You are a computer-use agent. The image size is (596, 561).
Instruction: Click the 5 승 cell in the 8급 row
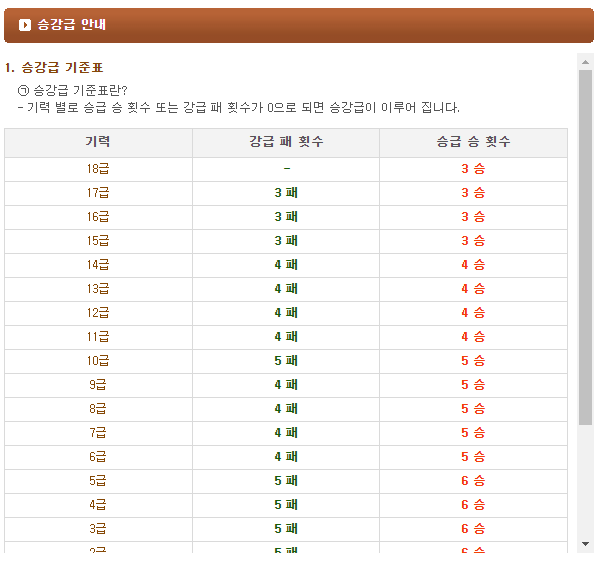[x=473, y=409]
